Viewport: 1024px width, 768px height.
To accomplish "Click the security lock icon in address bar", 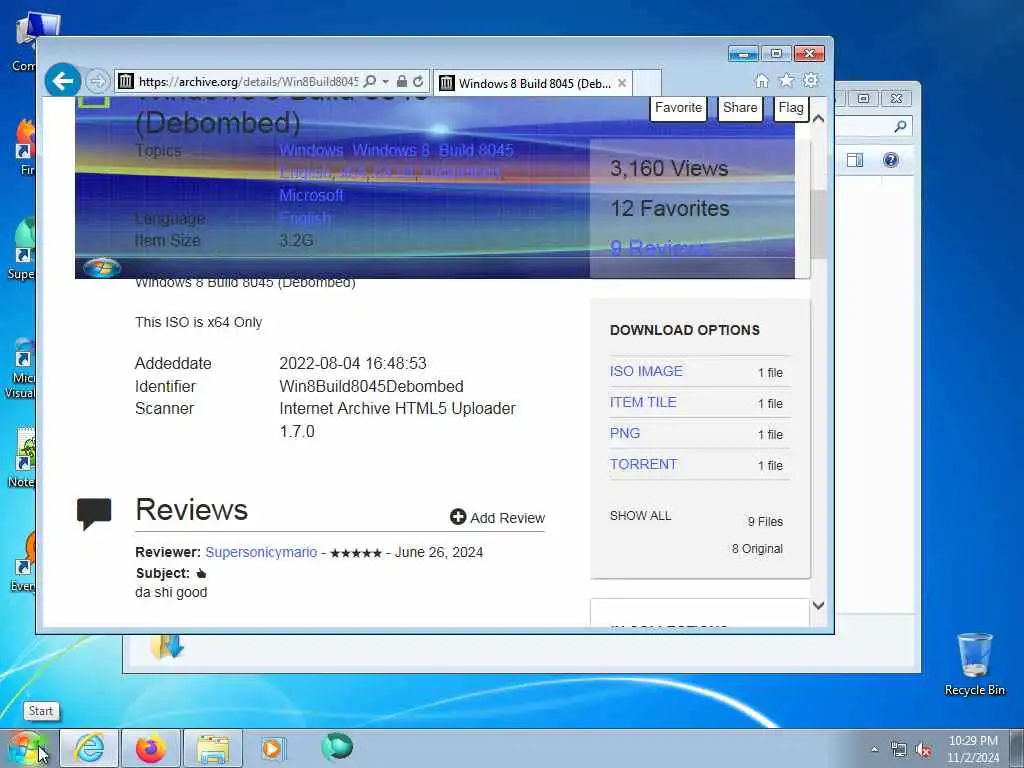I will pyautogui.click(x=402, y=82).
